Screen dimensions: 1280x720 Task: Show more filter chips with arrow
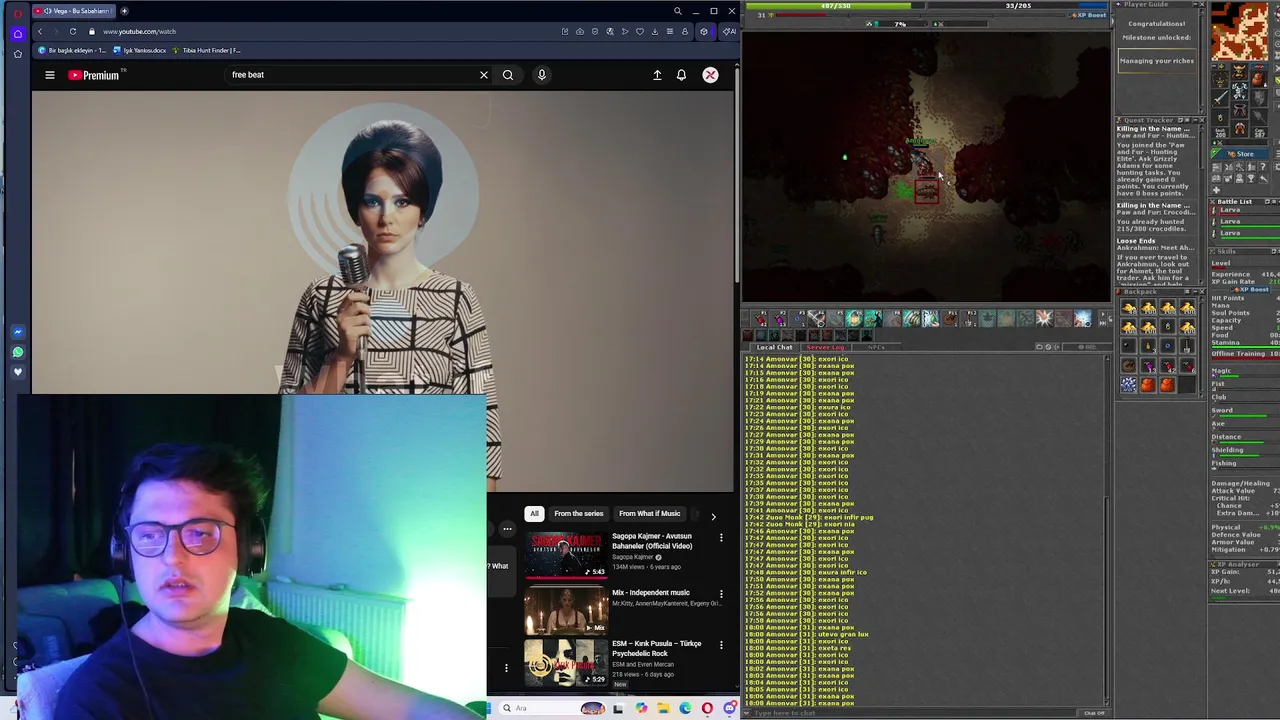[x=713, y=516]
